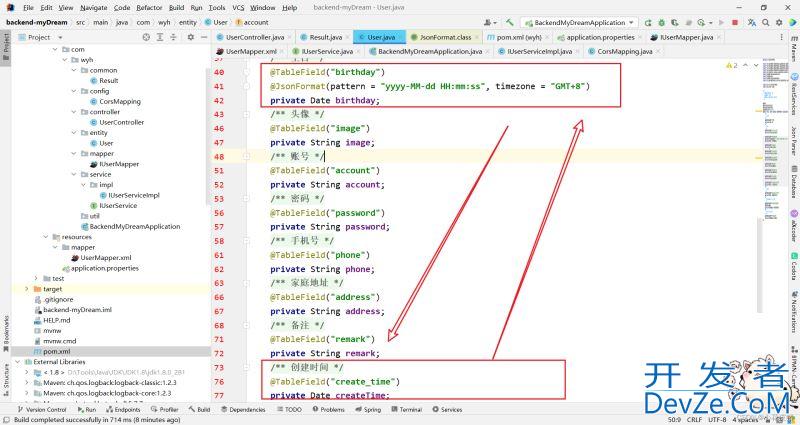Run with coverage using the shield icon
800x425 pixels.
pyautogui.click(x=674, y=22)
